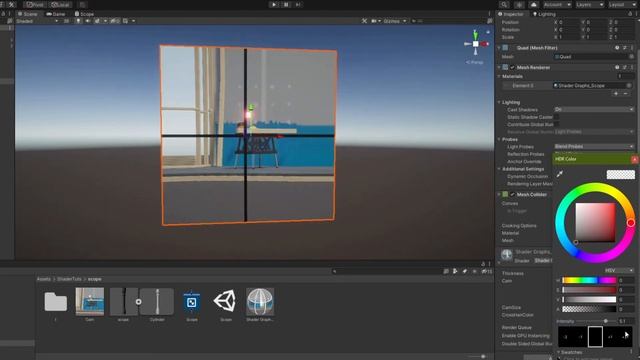Open object picker for Element 0 material
The width and height of the screenshot is (640, 360).
(629, 85)
